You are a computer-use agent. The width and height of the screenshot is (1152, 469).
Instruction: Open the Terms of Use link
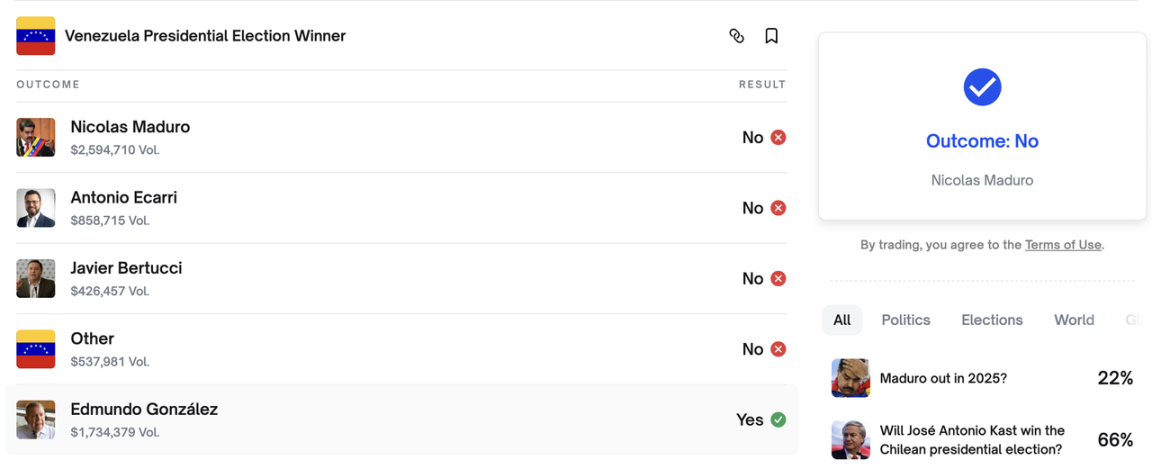pyautogui.click(x=1063, y=245)
